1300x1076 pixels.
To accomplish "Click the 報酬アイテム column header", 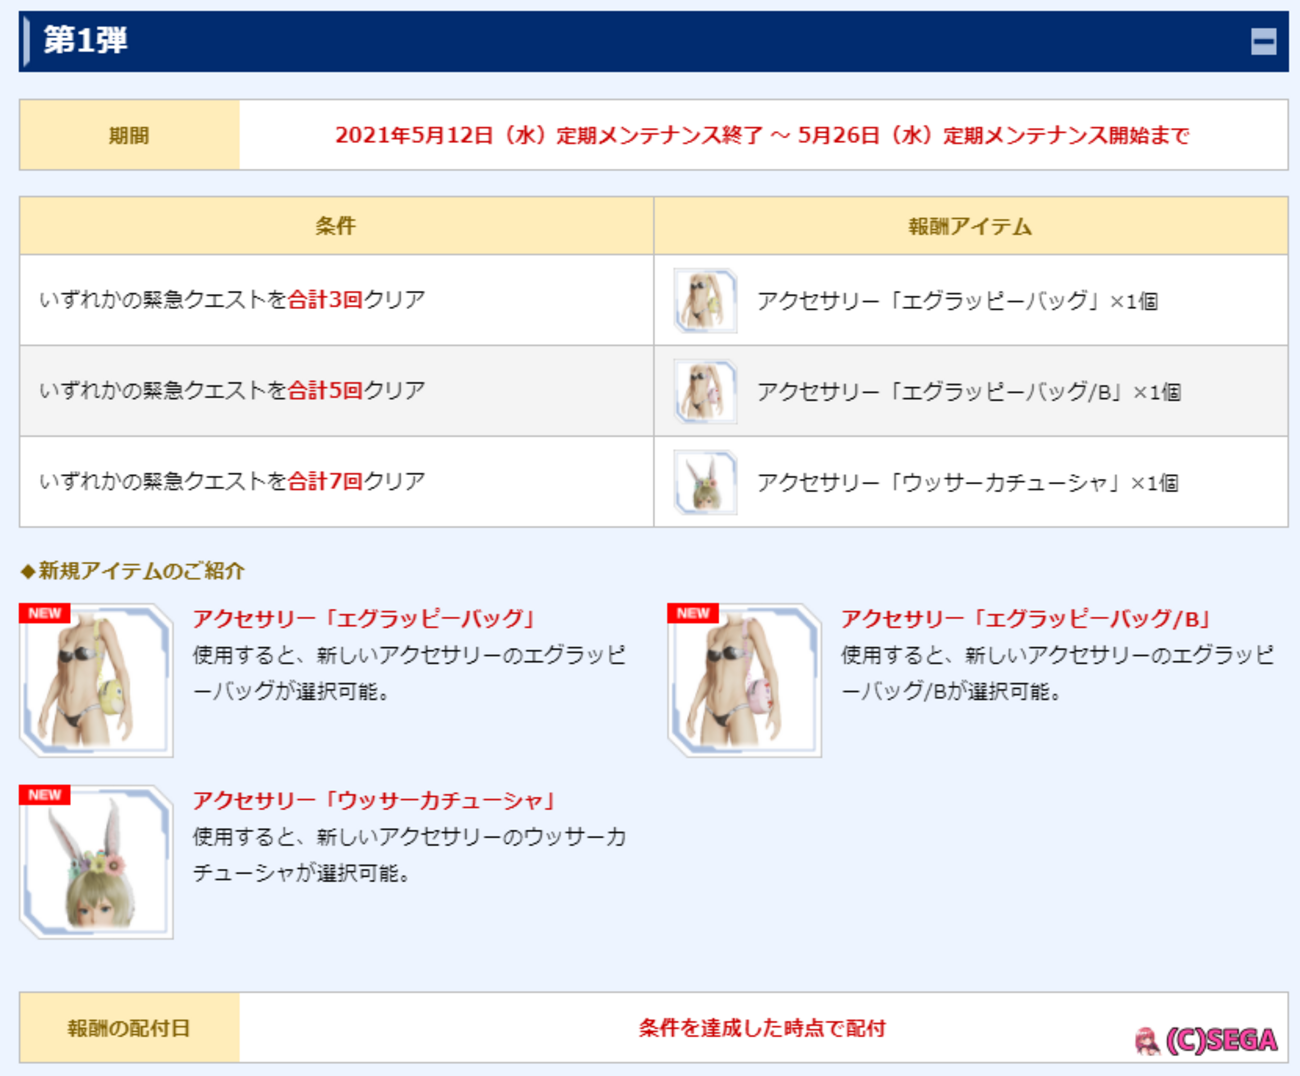I will coord(971,226).
